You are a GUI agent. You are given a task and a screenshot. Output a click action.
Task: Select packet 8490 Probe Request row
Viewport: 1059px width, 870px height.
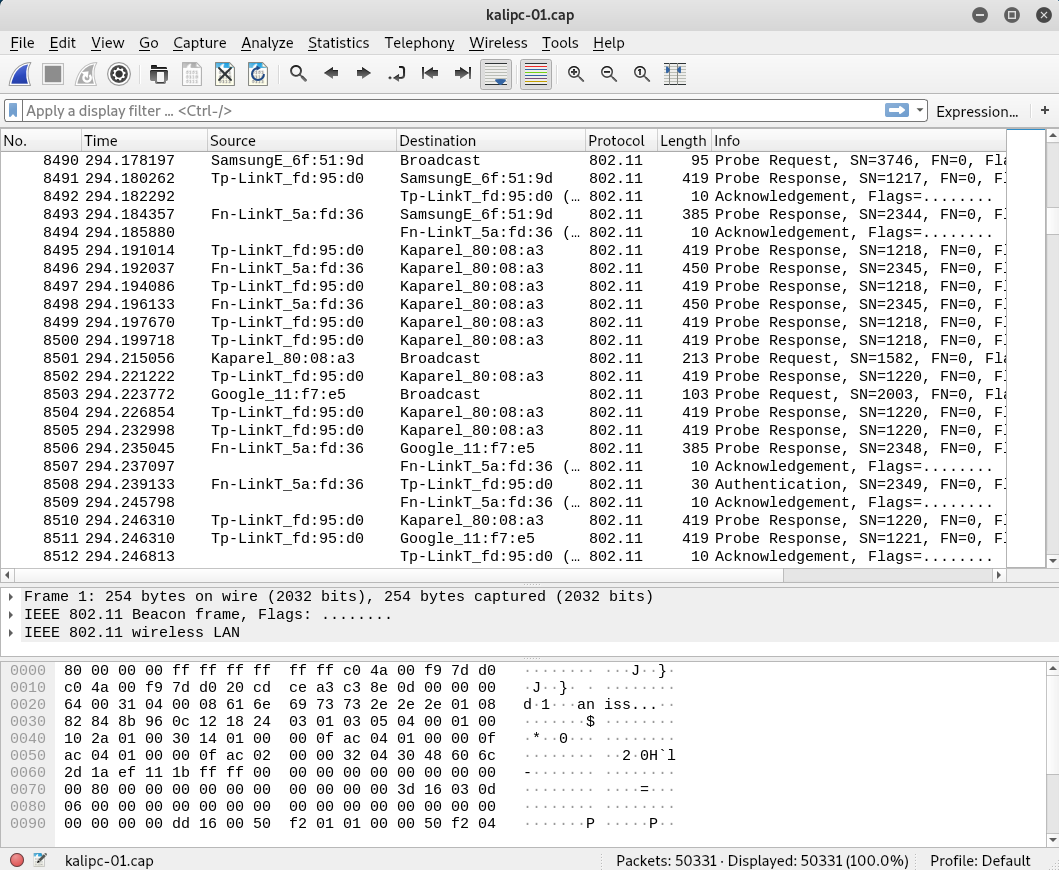click(503, 160)
